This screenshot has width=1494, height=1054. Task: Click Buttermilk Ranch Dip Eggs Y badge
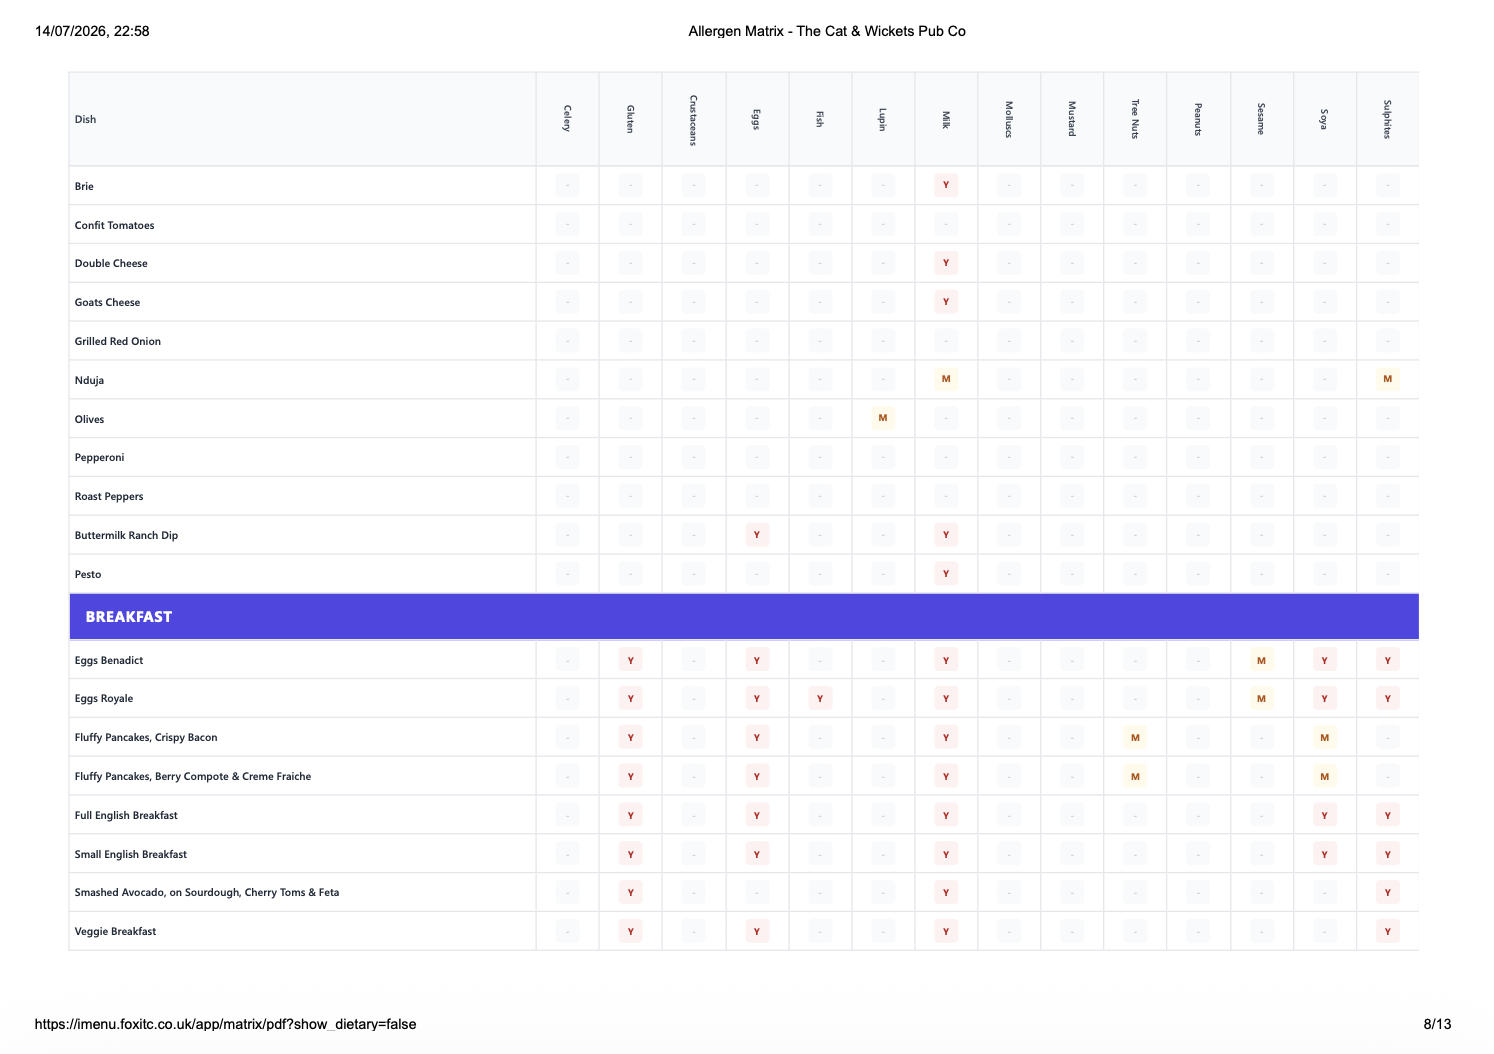pyautogui.click(x=757, y=535)
